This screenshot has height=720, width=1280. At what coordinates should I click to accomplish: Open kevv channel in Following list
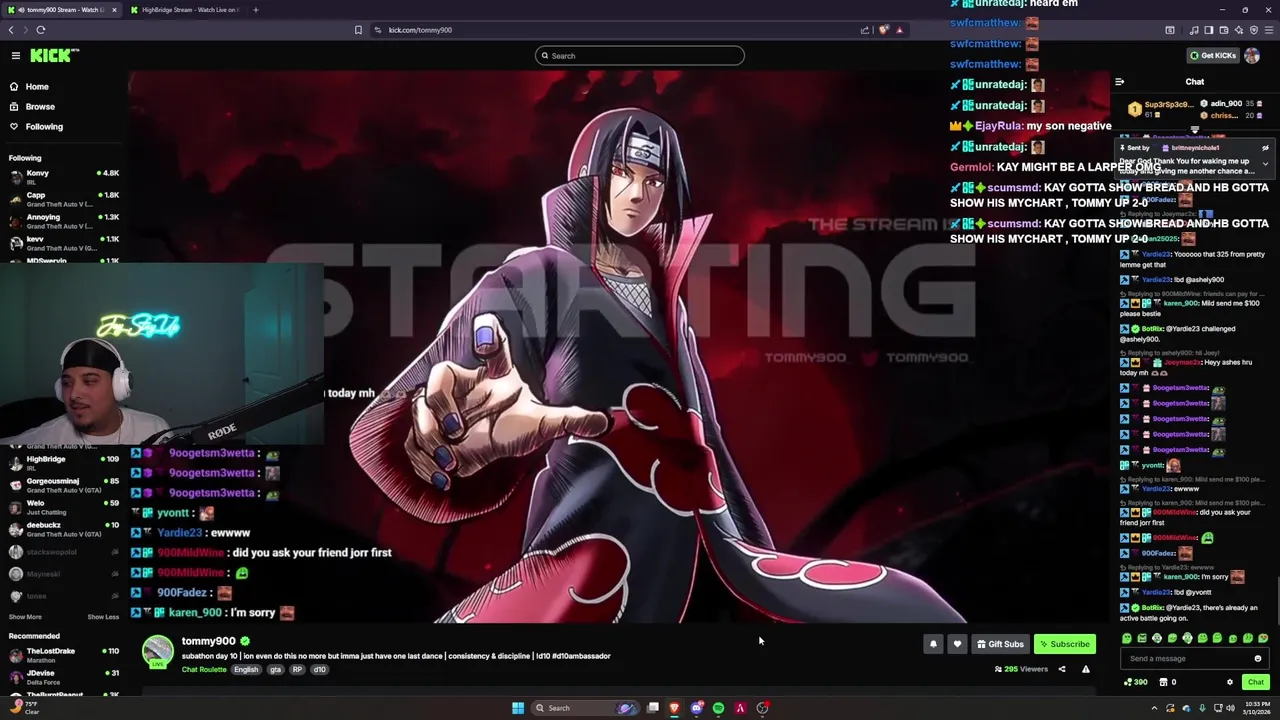[64, 243]
